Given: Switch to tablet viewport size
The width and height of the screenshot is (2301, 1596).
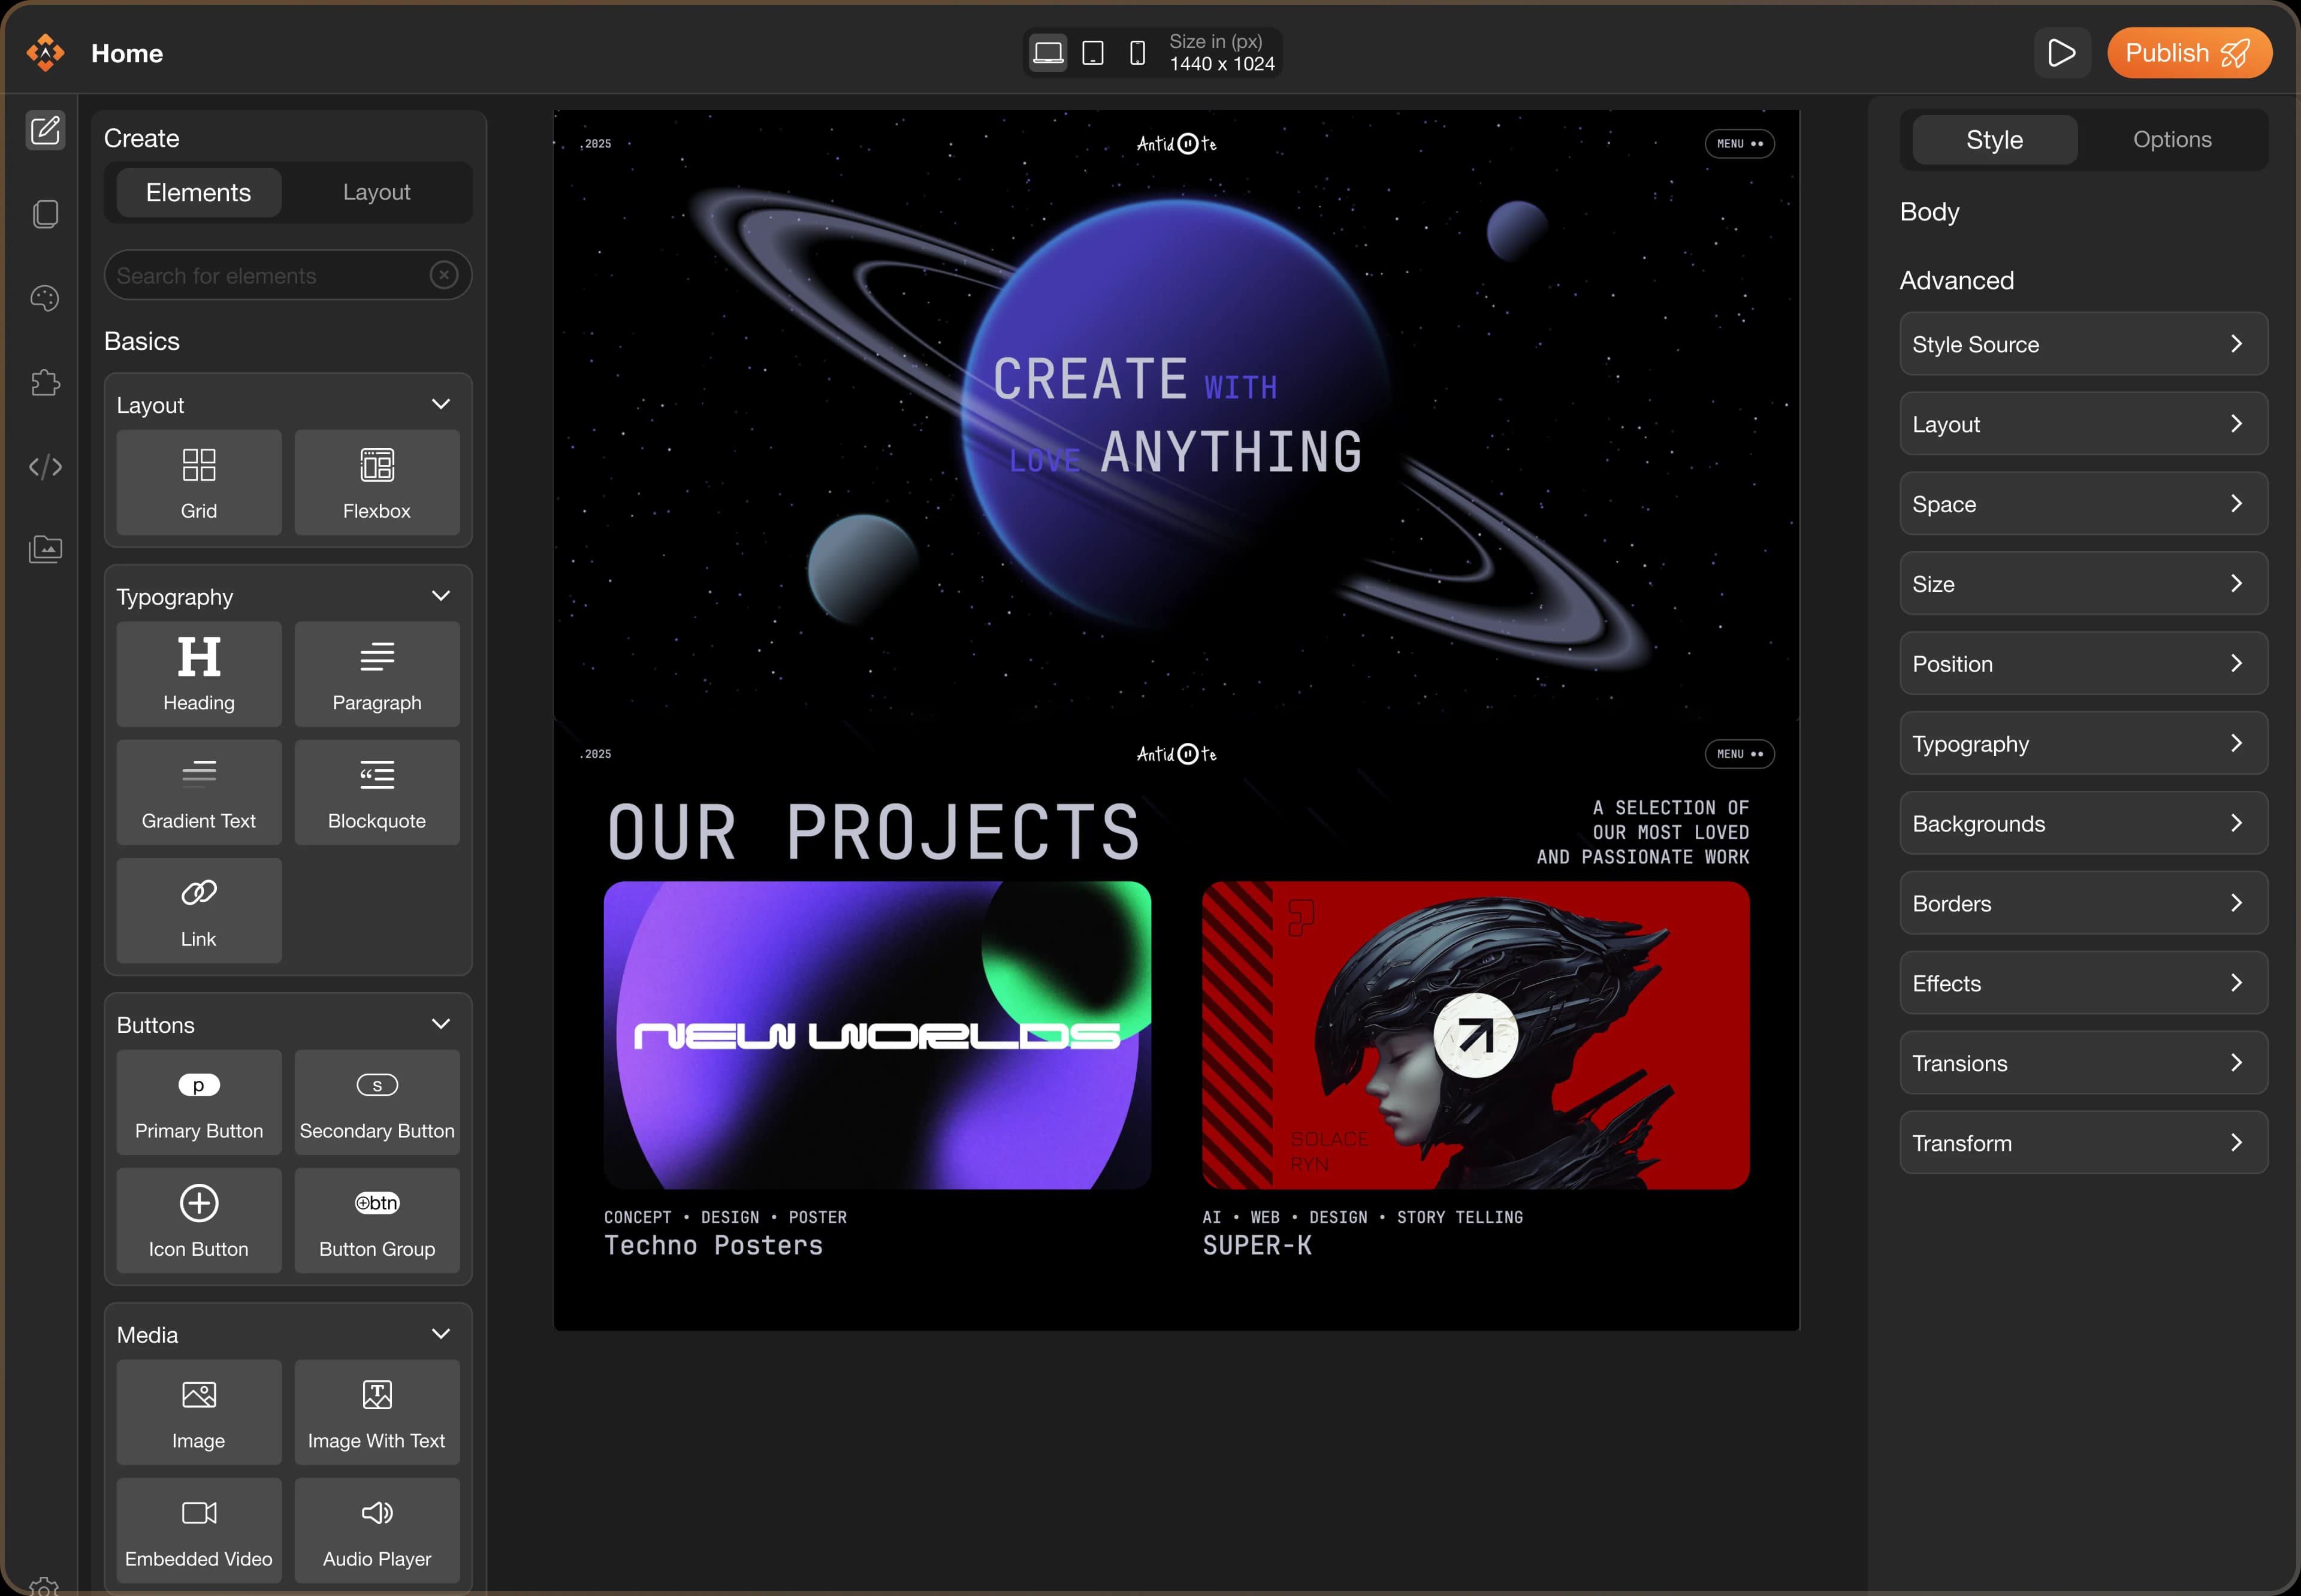Looking at the screenshot, I should coord(1093,52).
